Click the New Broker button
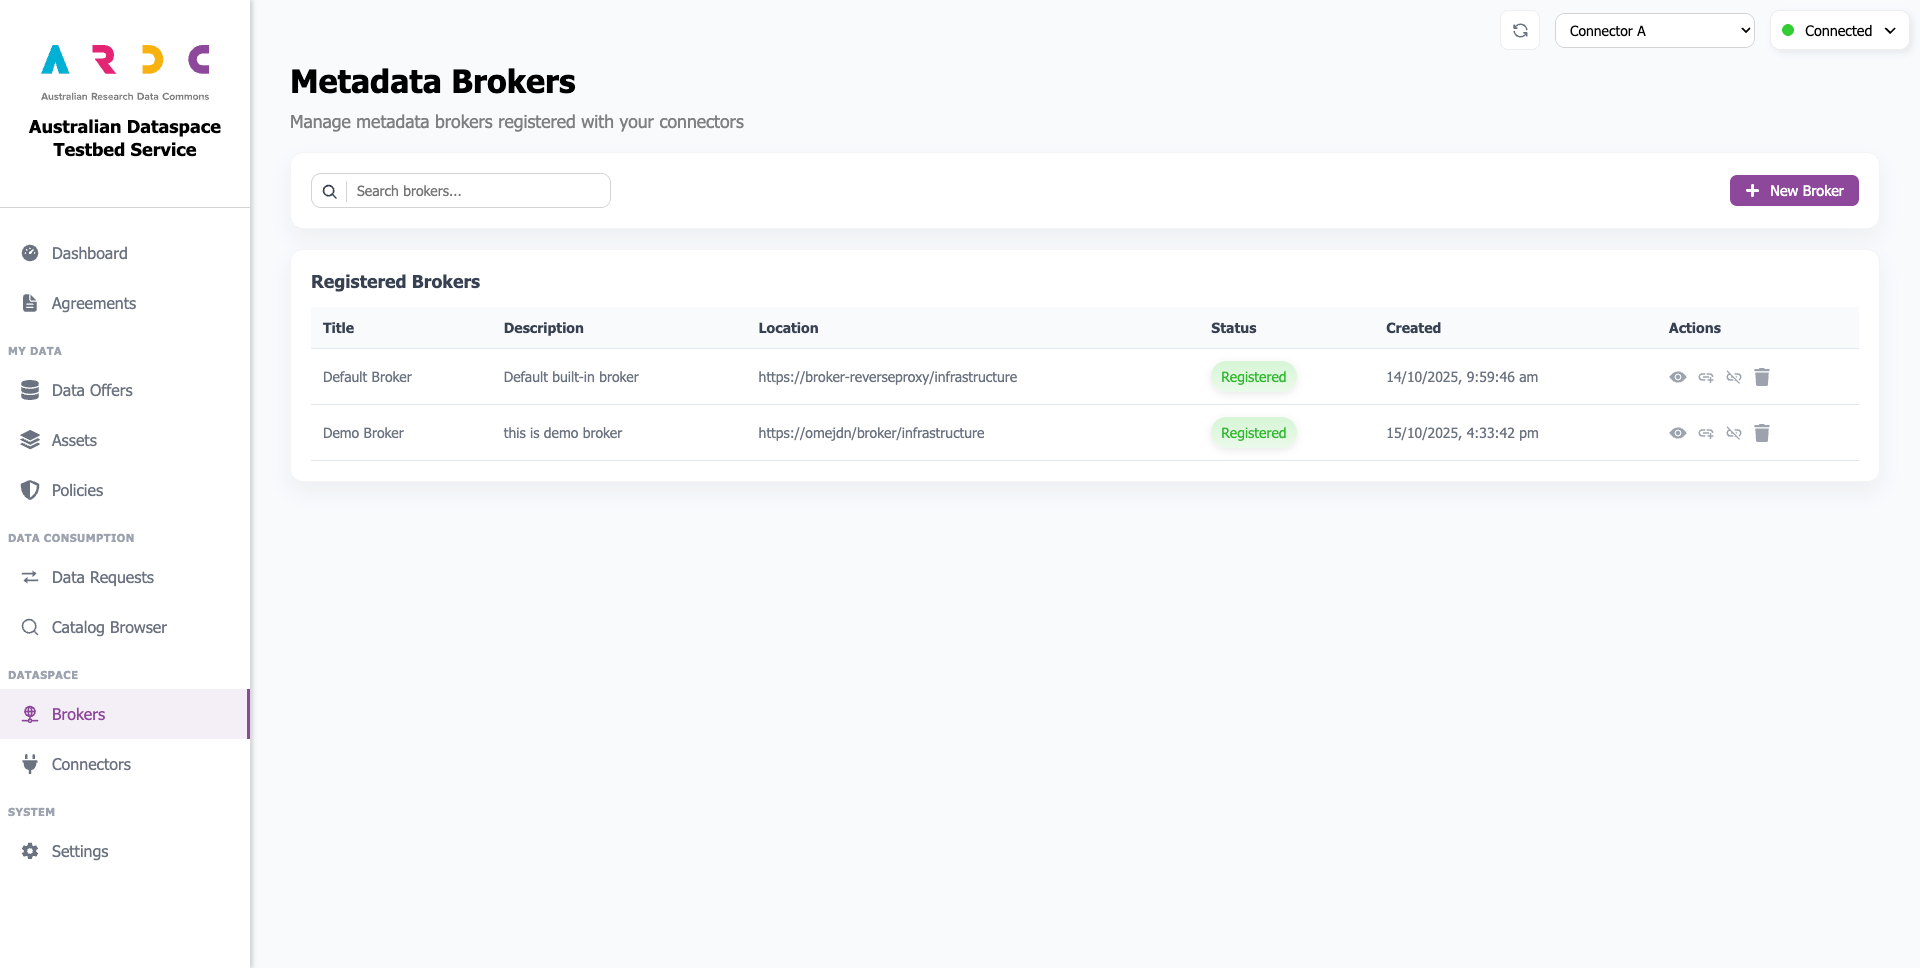This screenshot has height=968, width=1920. pos(1794,191)
